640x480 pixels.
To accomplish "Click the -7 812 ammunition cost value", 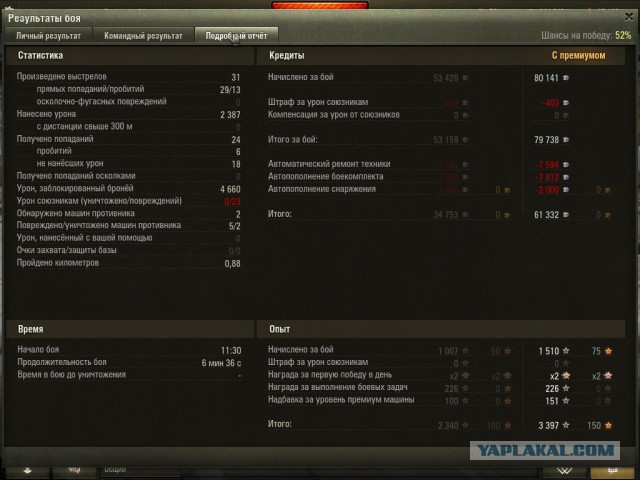I will pyautogui.click(x=547, y=177).
